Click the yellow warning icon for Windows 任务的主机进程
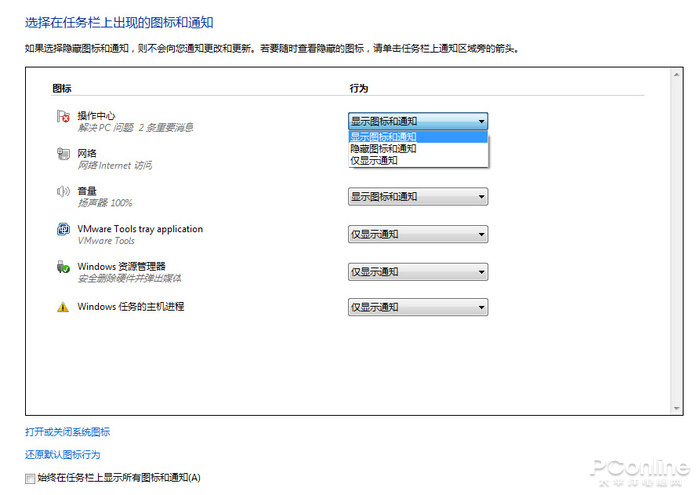The image size is (700, 495). tap(63, 307)
